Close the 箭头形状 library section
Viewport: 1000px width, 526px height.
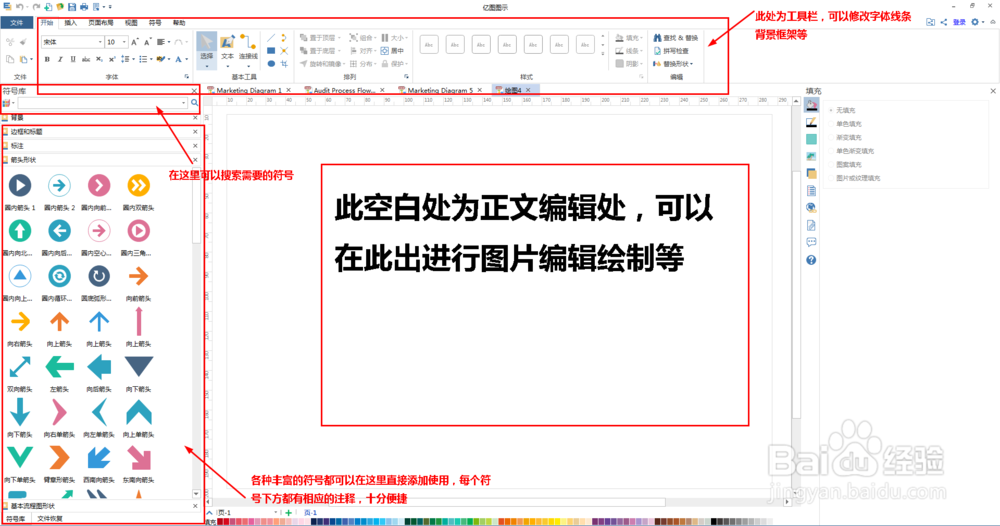195,159
